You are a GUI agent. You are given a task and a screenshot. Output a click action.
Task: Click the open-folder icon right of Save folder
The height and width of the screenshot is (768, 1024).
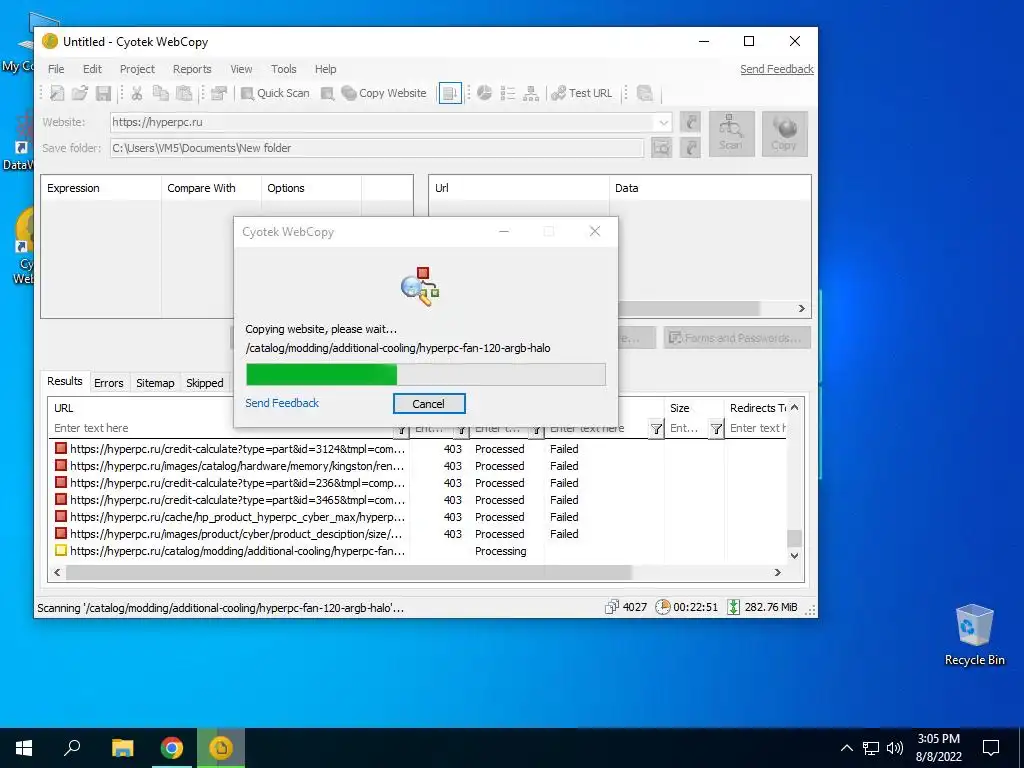click(690, 148)
